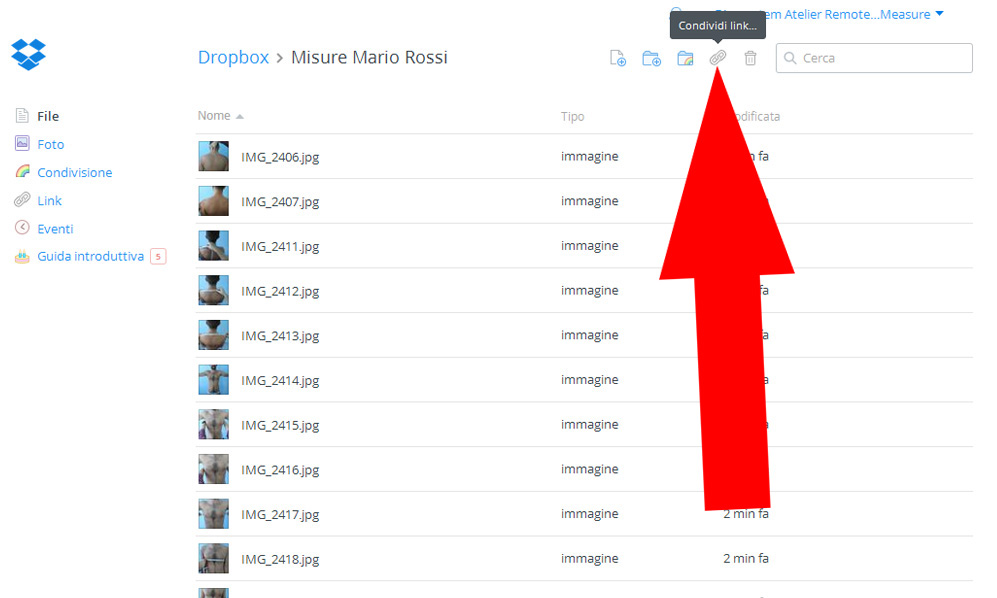Open Guida introduttiva in the sidebar
The height and width of the screenshot is (598, 997).
tap(90, 256)
